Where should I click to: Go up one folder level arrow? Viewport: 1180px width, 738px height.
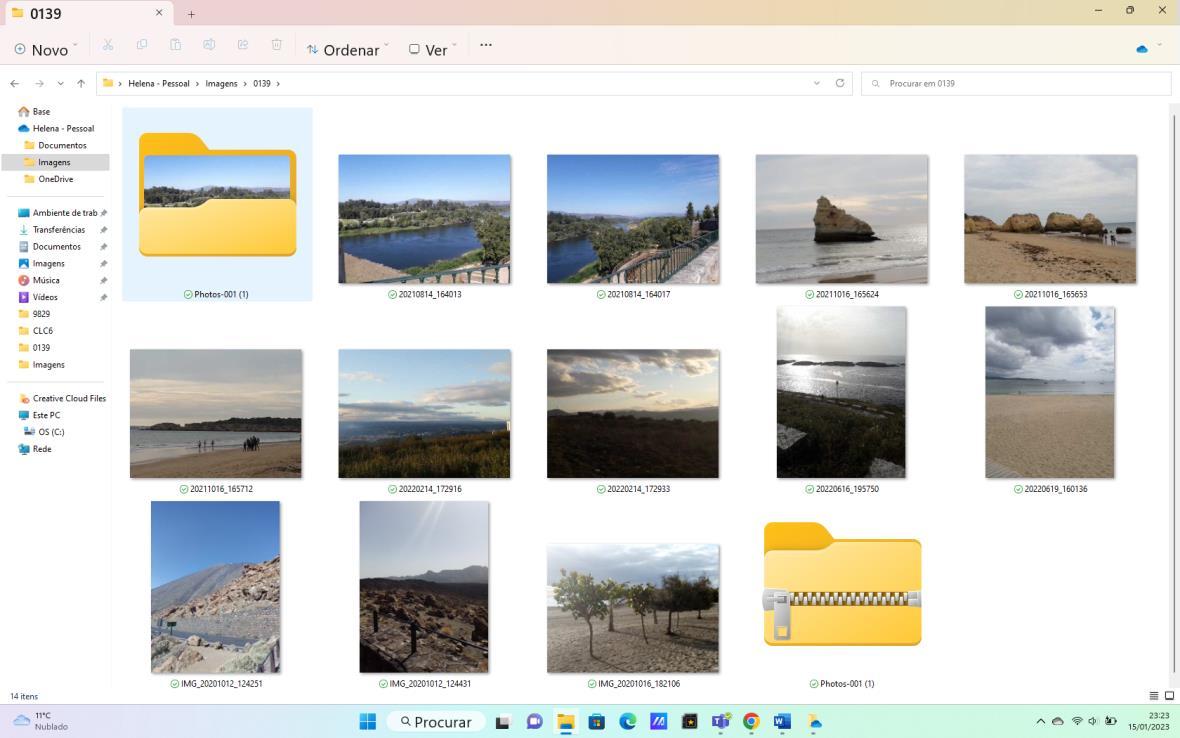point(81,84)
